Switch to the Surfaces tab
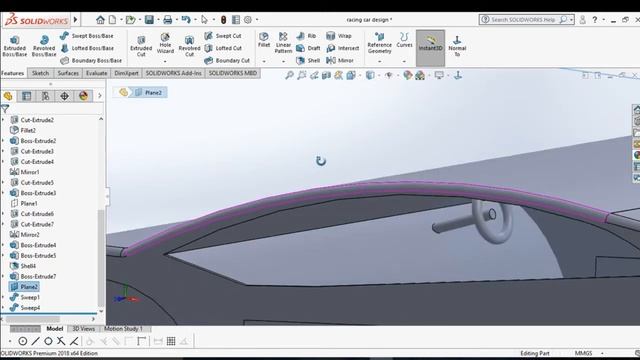 (68, 73)
